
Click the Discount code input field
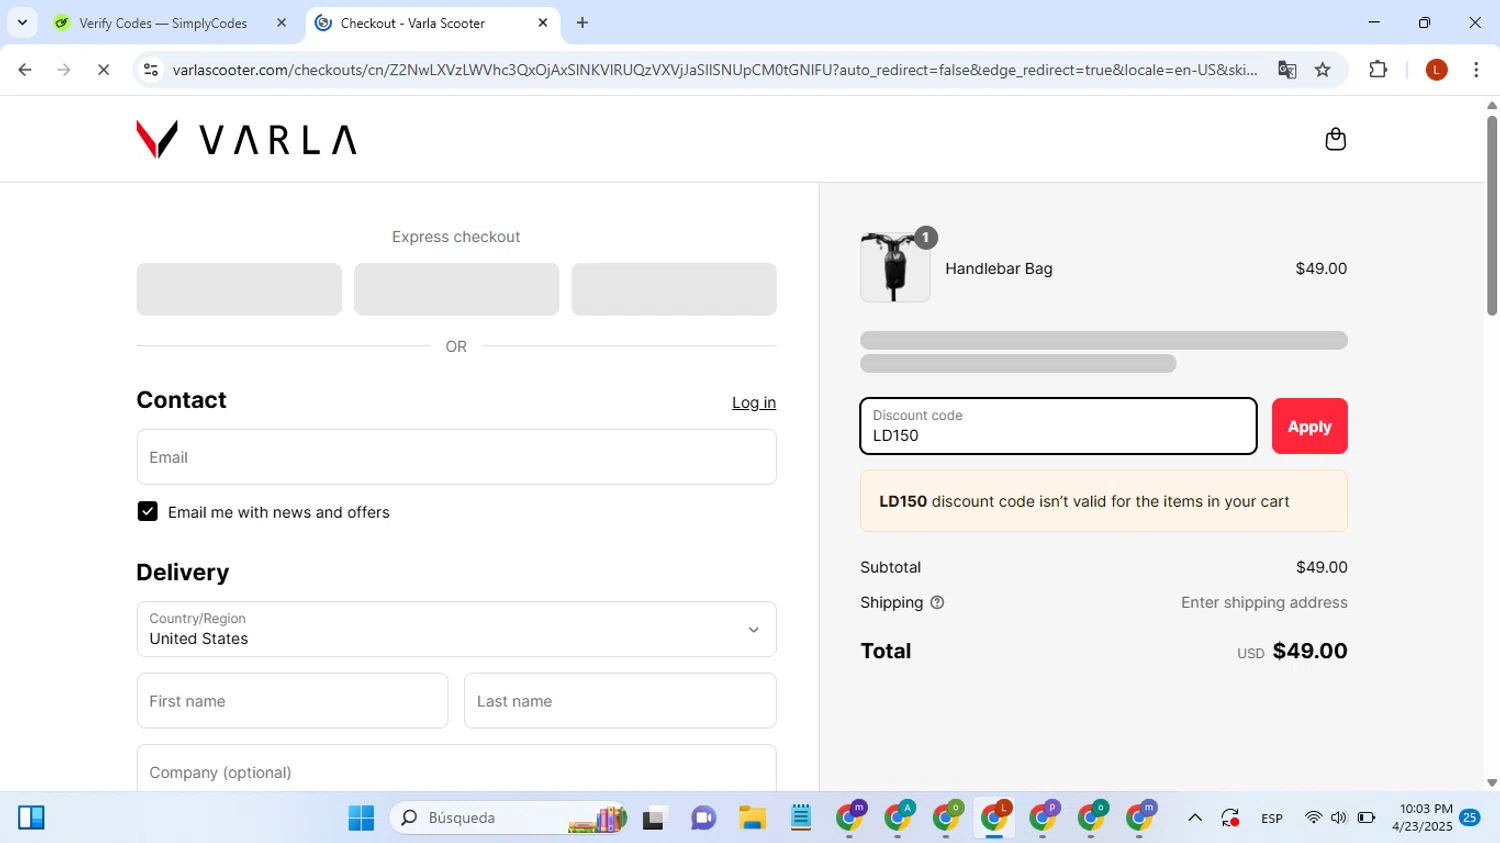(1058, 426)
